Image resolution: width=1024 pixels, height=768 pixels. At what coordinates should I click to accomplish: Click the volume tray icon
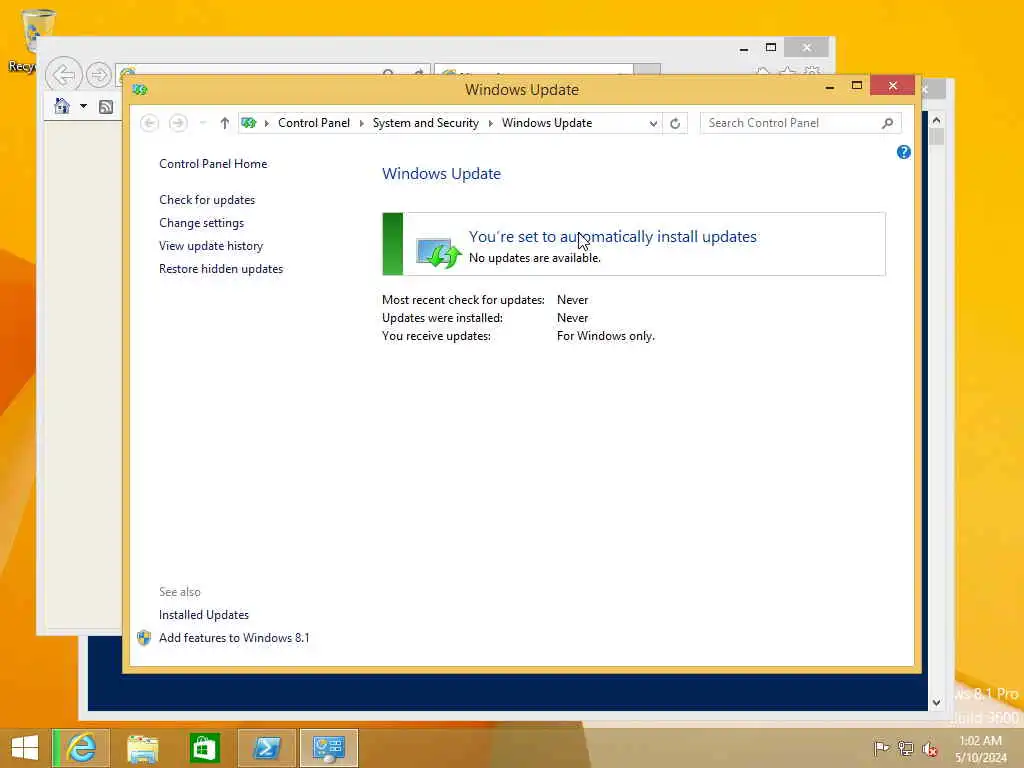[930, 749]
